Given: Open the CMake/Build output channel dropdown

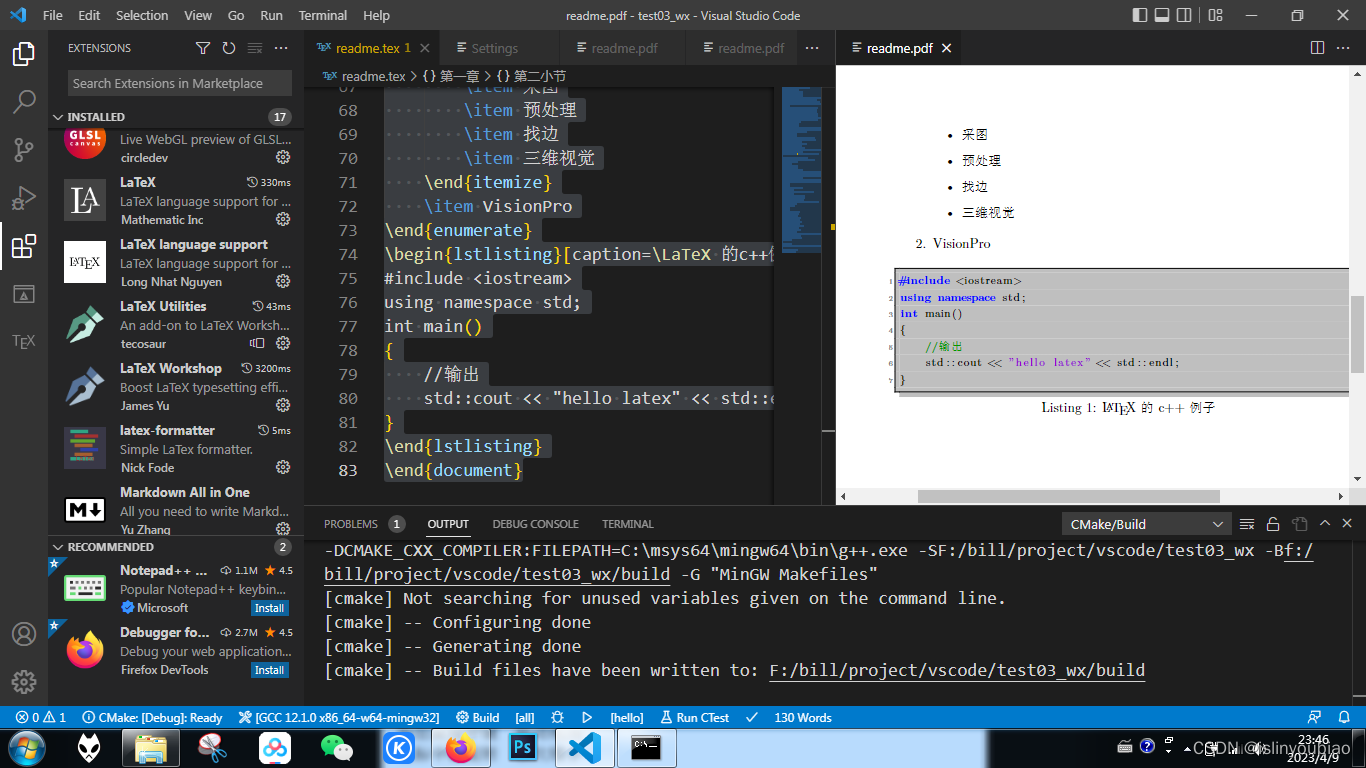Looking at the screenshot, I should pyautogui.click(x=1145, y=523).
